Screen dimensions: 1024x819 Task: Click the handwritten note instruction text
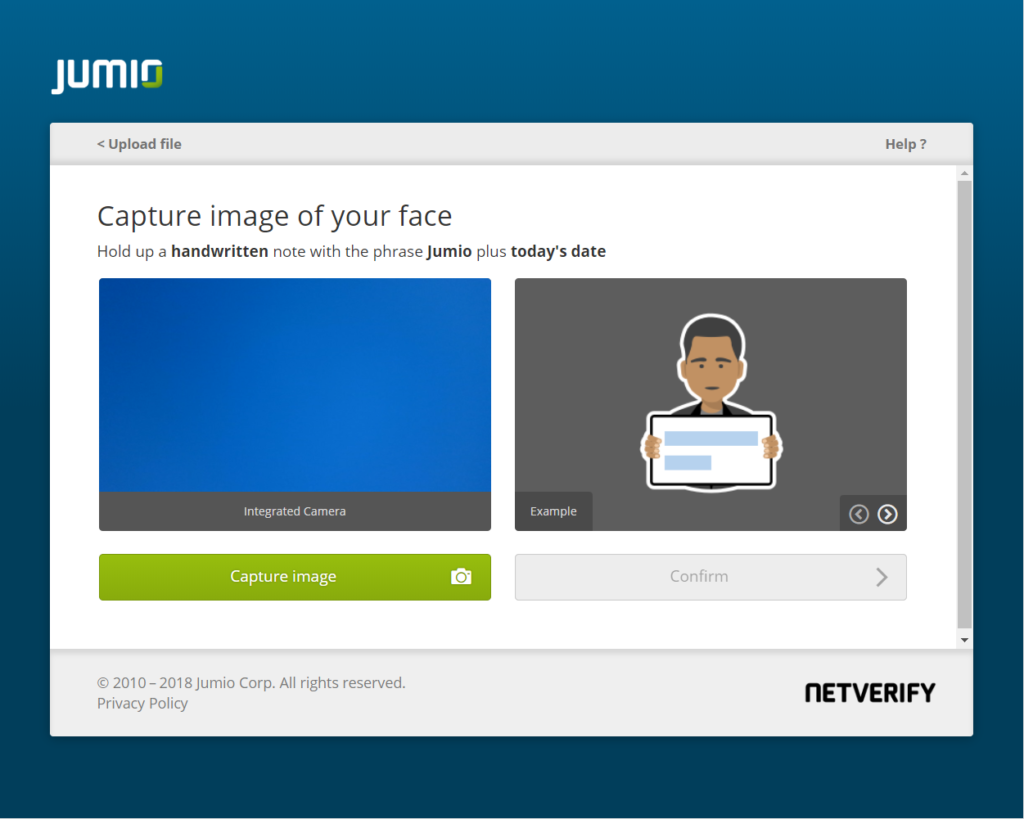pyautogui.click(x=351, y=251)
